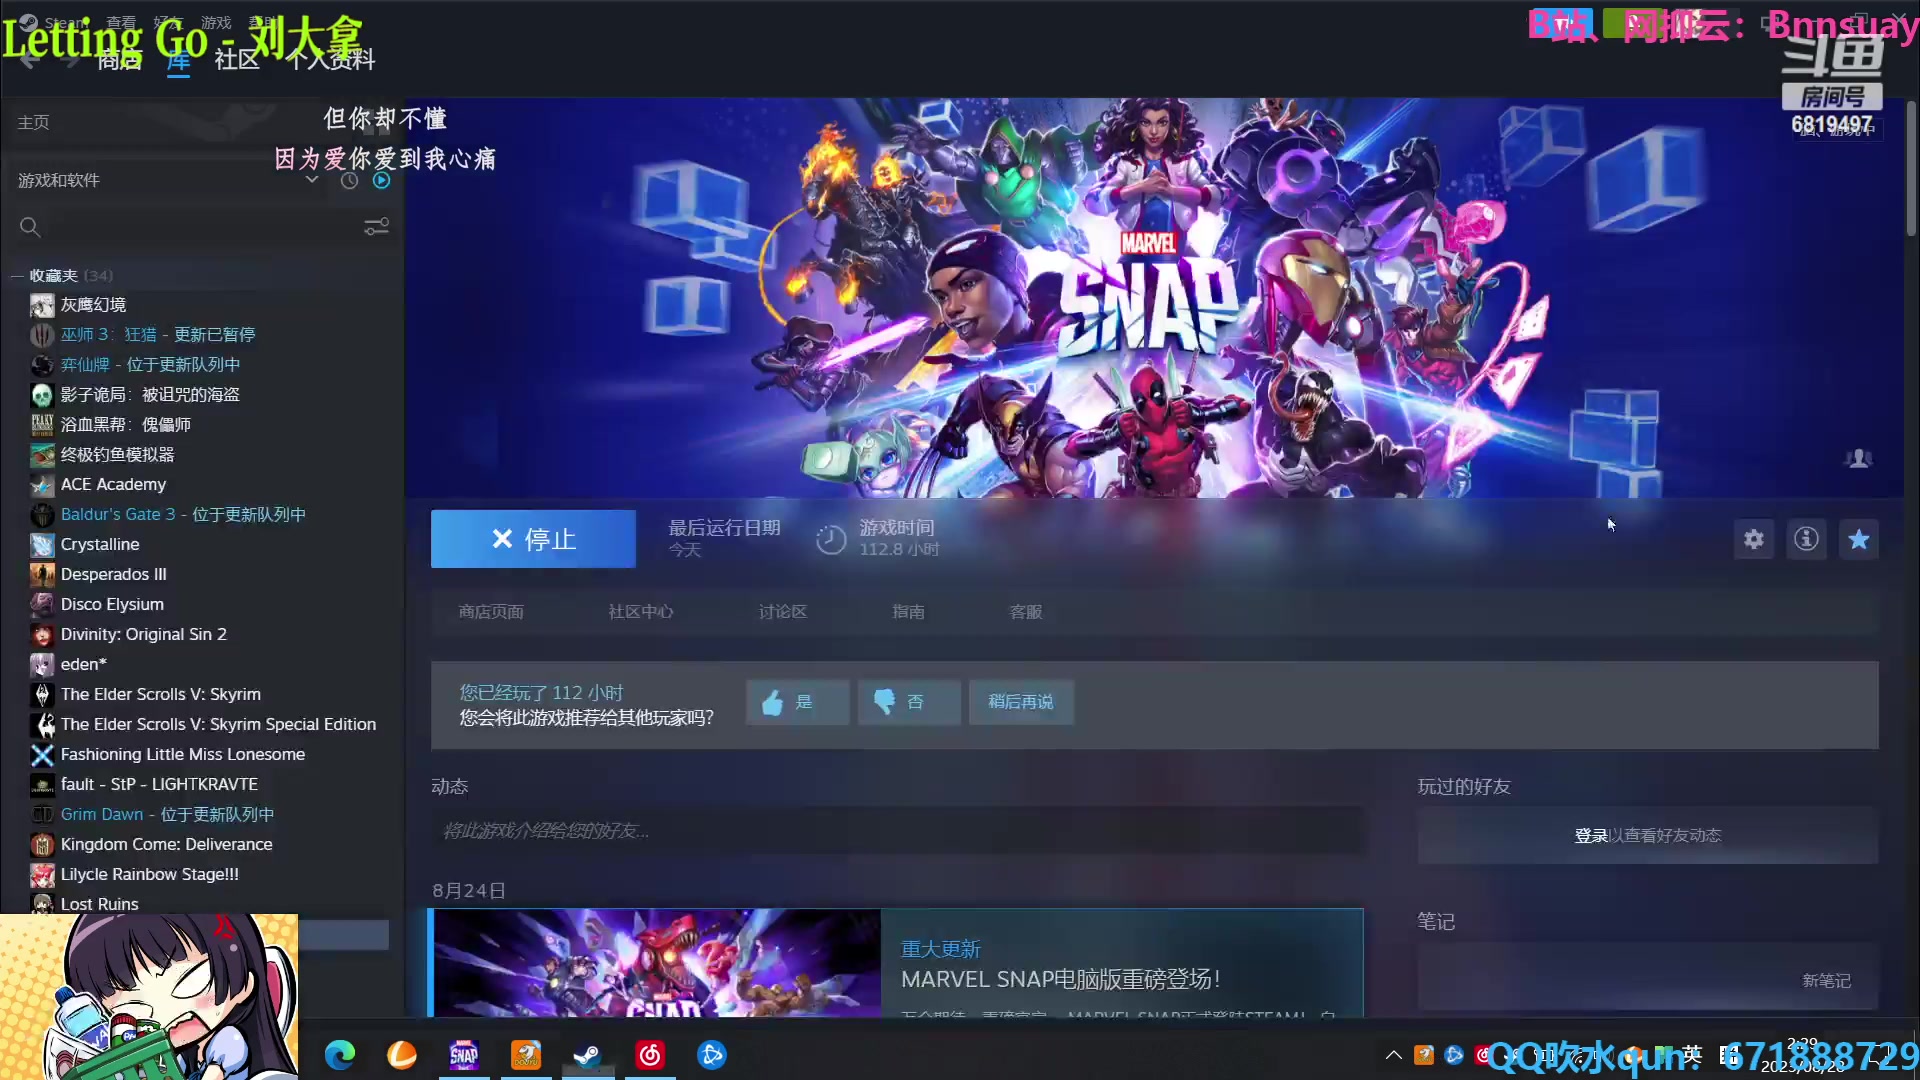Screen dimensions: 1920x1080
Task: Open the 指南 guides tab
Action: (x=909, y=612)
